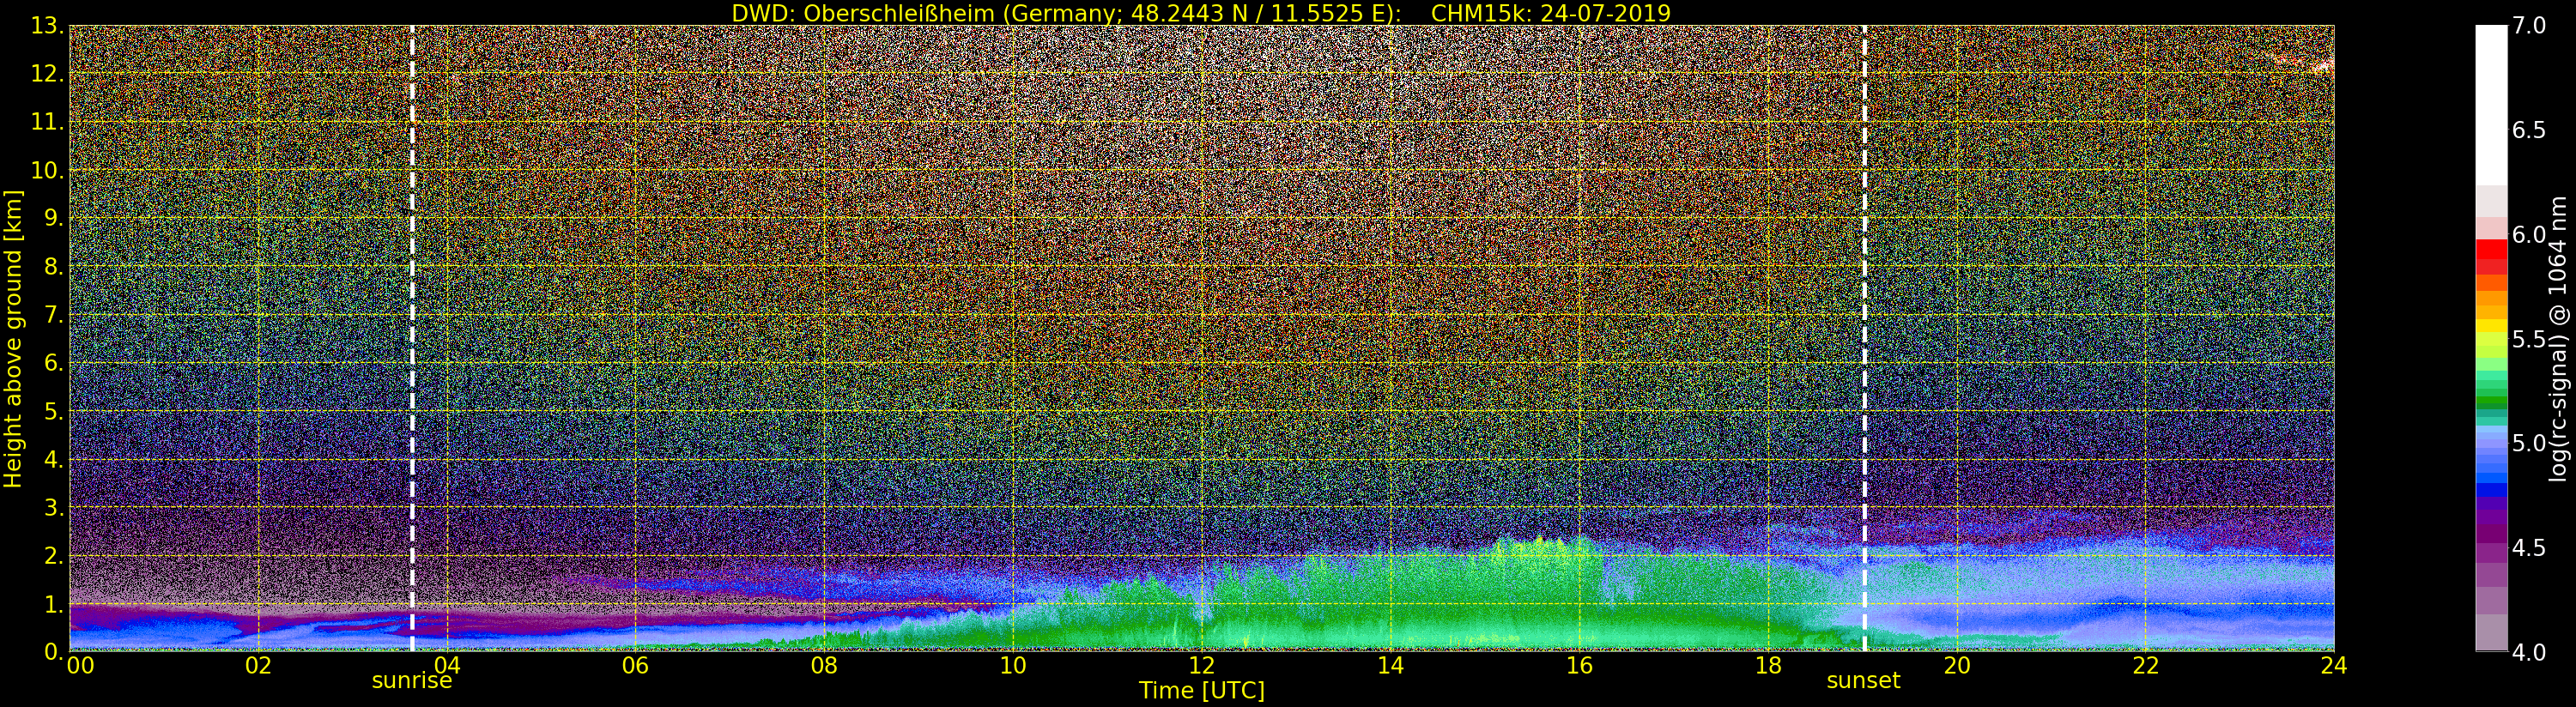Click the '13.' height tick label
Screen dimensions: 2576x707
pos(47,26)
